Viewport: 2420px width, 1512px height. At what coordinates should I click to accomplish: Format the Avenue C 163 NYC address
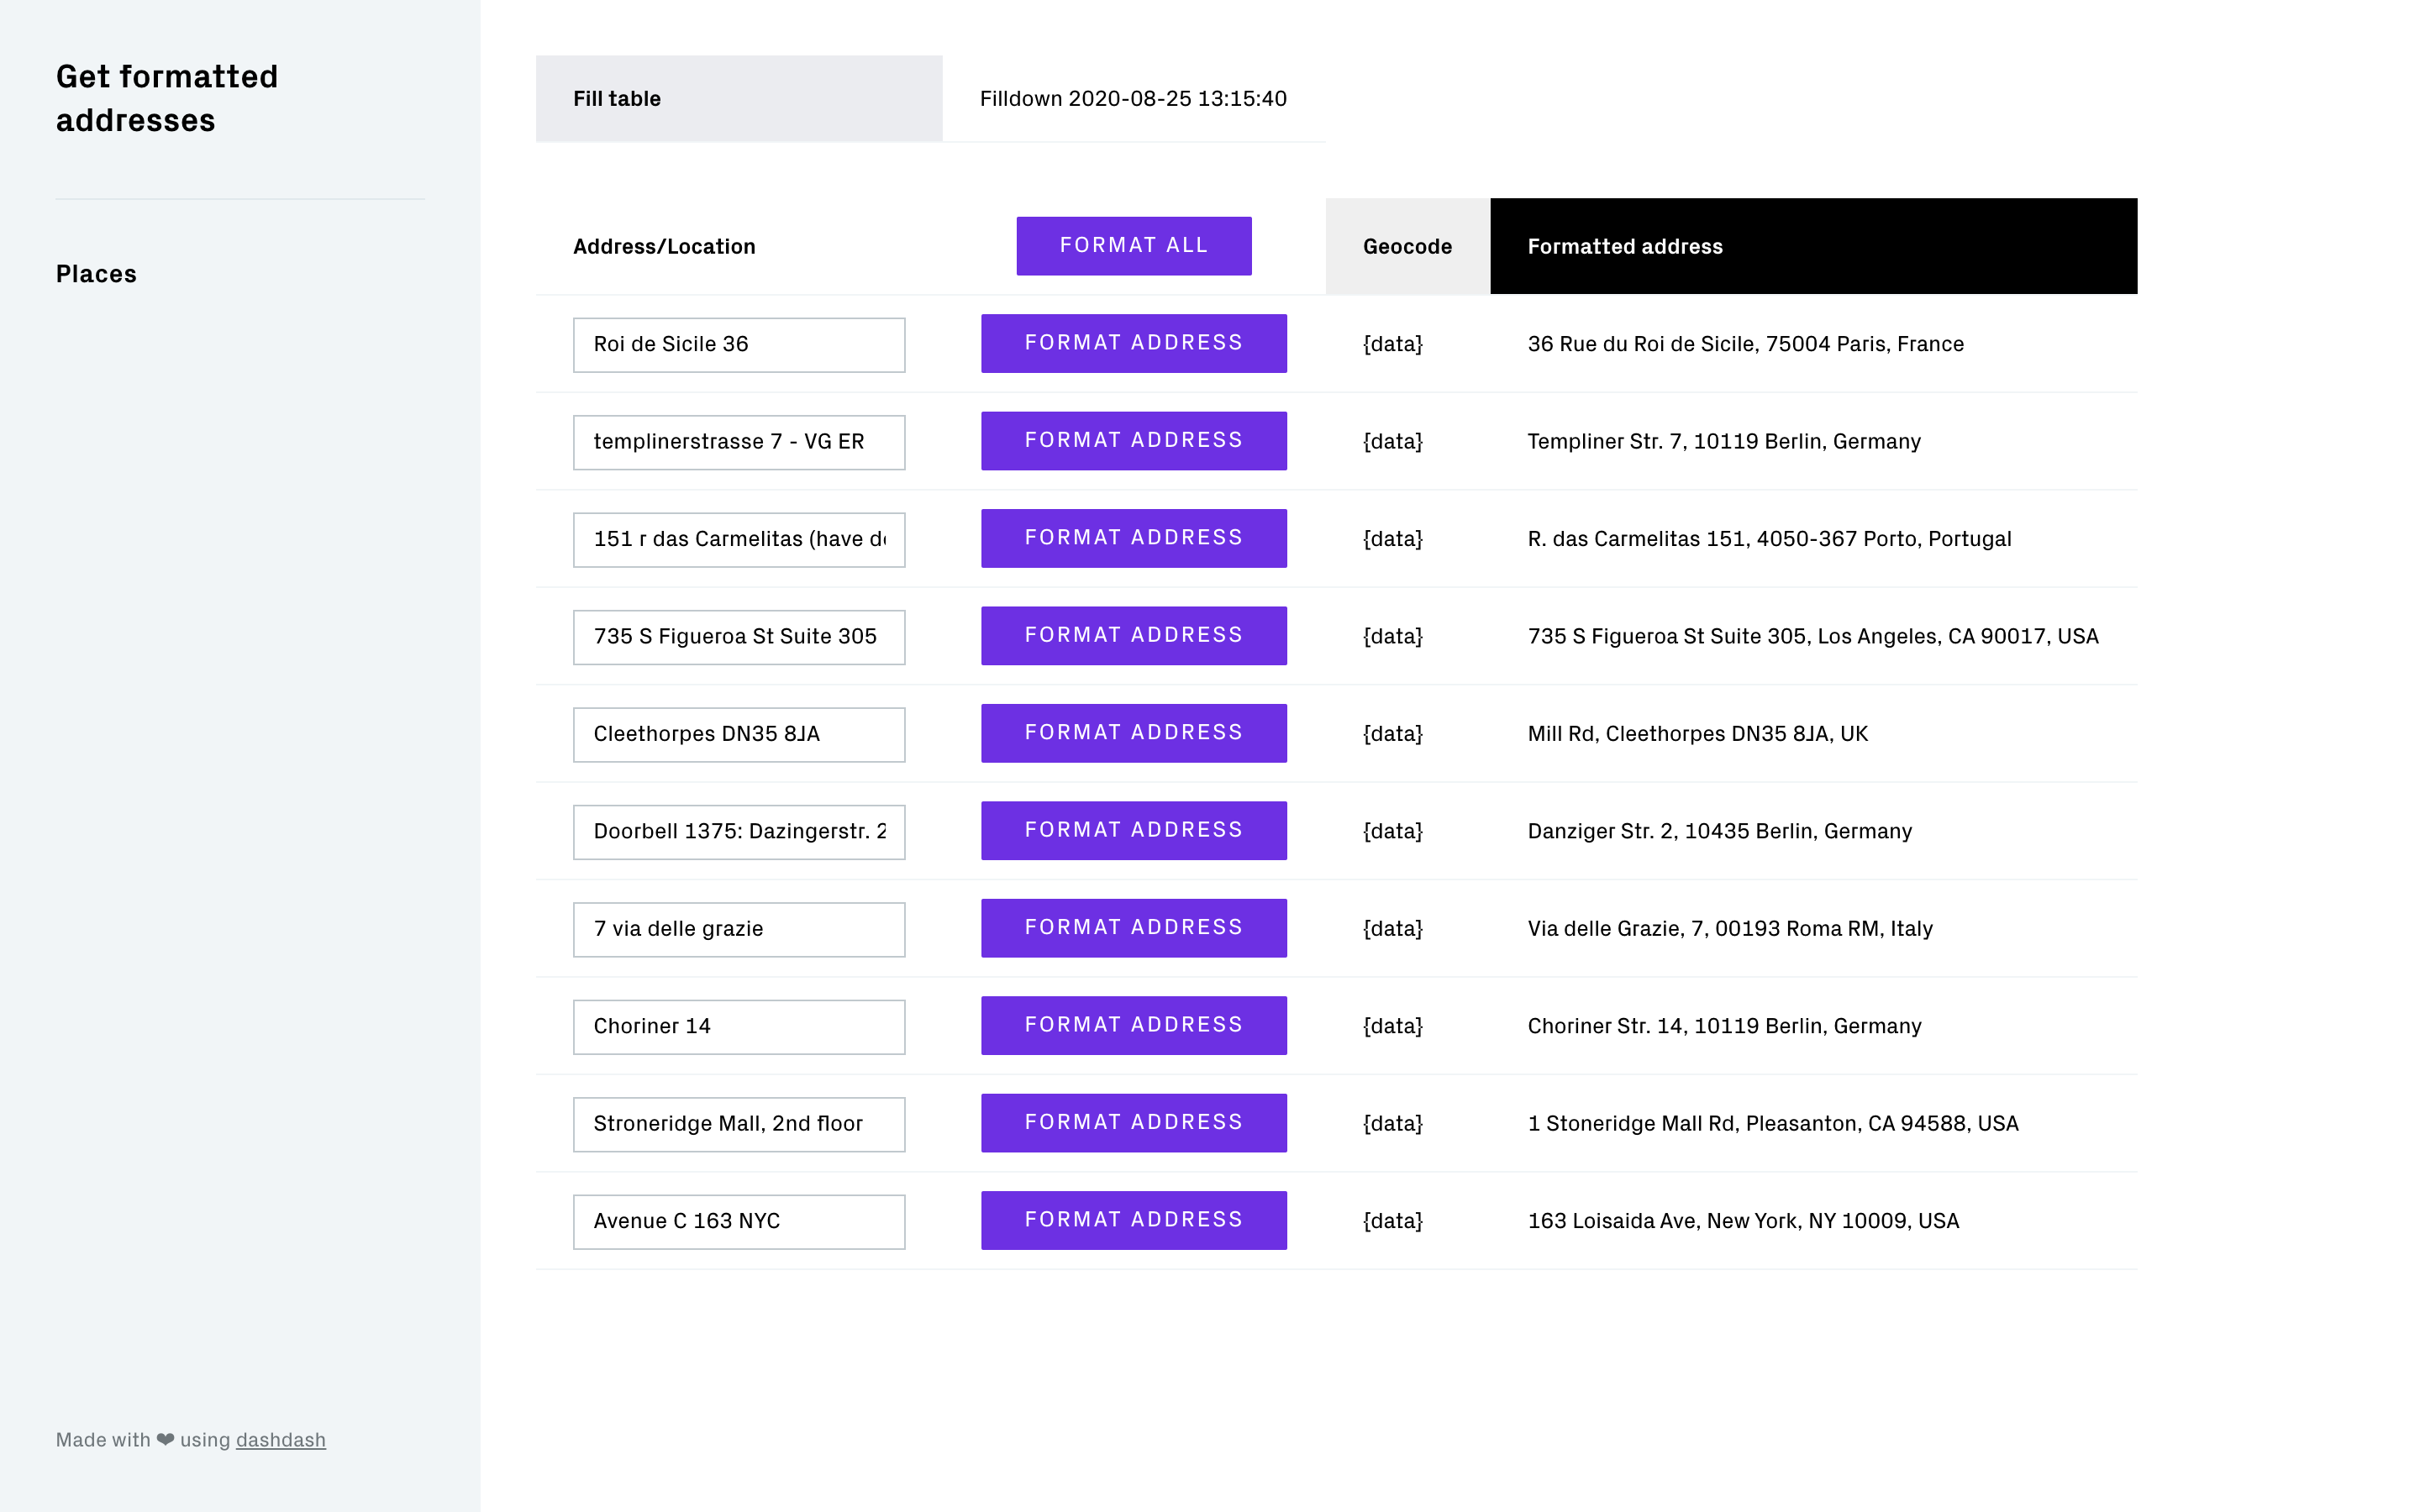[x=1133, y=1220]
